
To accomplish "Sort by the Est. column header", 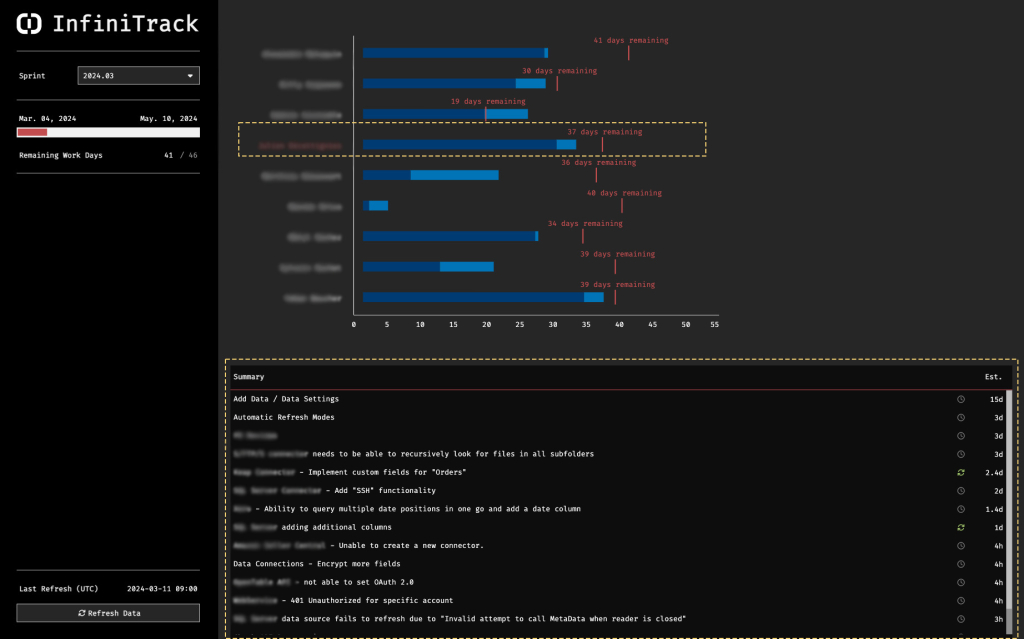I will click(x=993, y=377).
